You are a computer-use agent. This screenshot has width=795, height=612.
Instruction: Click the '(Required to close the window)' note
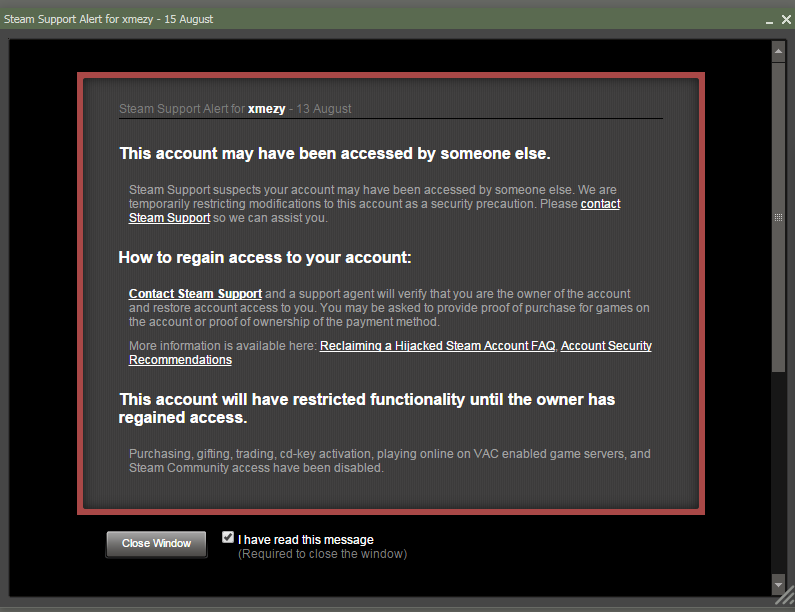[322, 554]
